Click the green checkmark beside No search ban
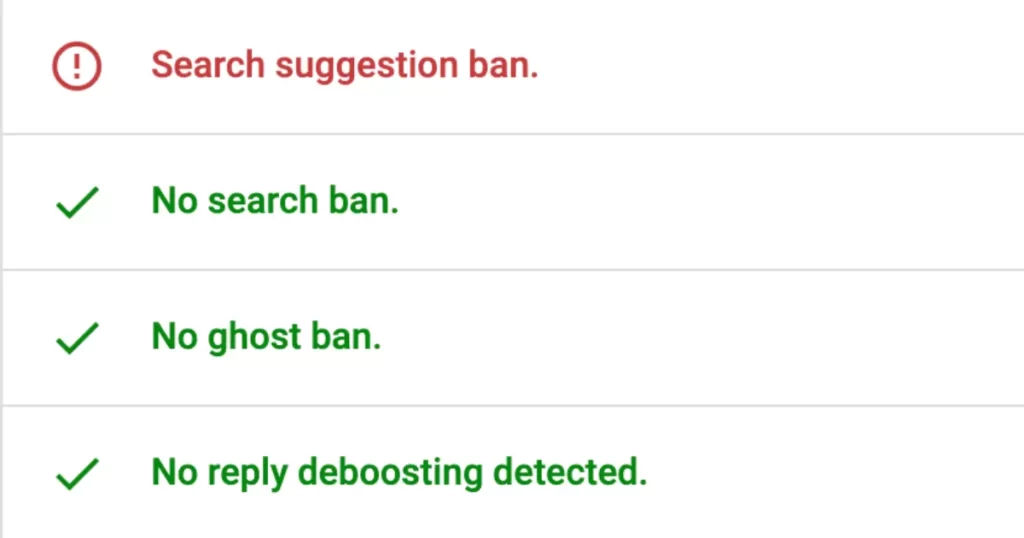This screenshot has height=538, width=1024. [x=77, y=204]
